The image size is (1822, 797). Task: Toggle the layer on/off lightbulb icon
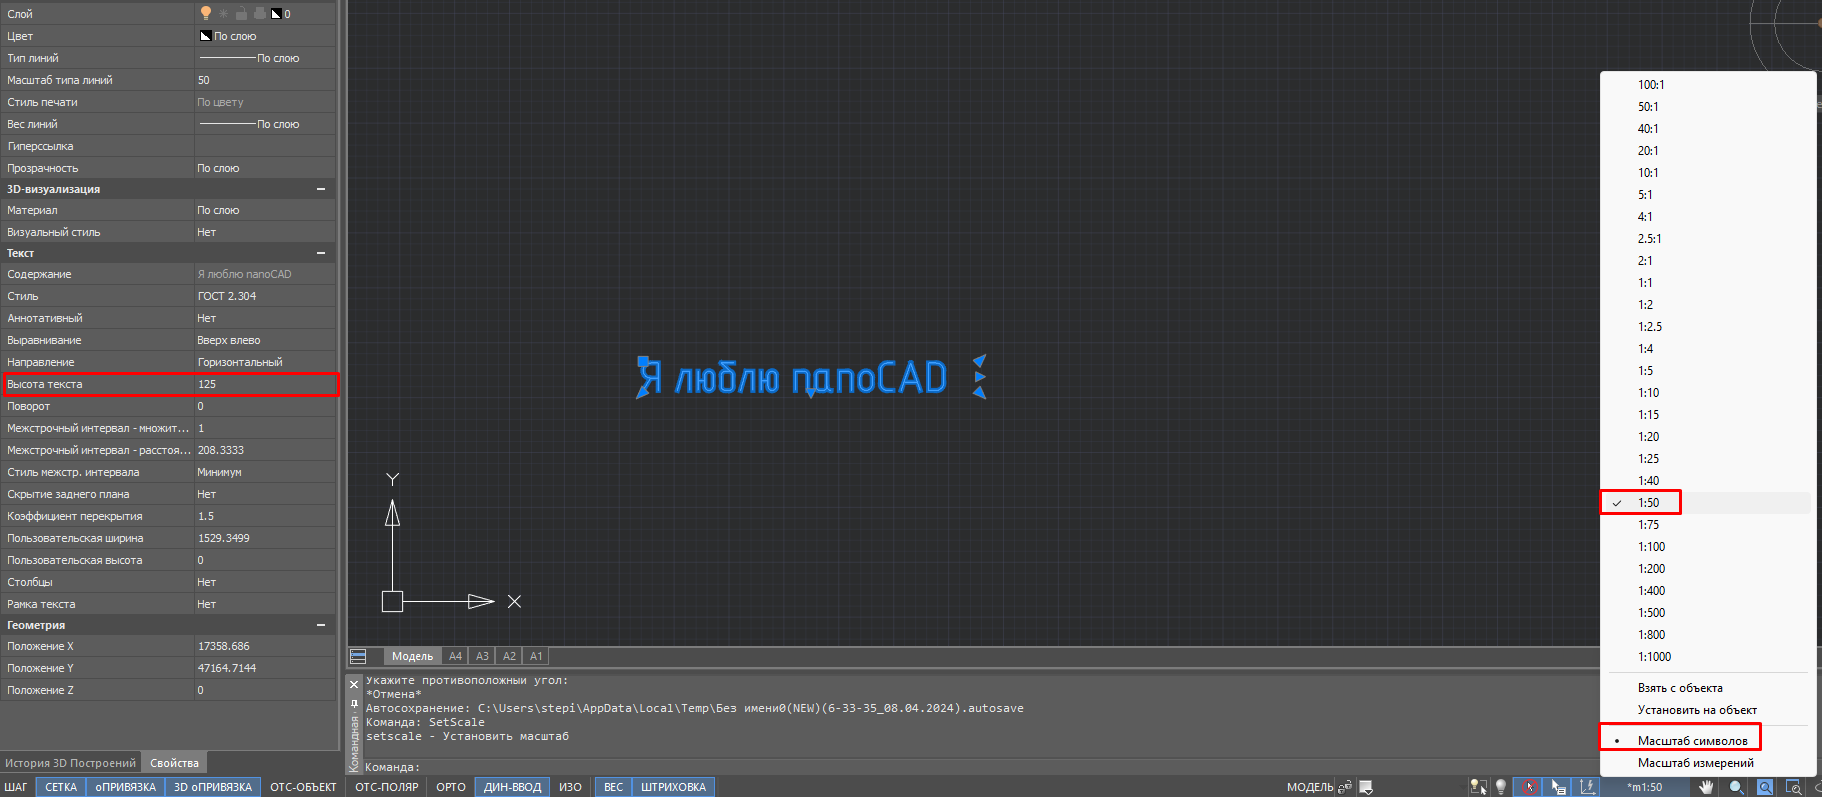click(206, 13)
